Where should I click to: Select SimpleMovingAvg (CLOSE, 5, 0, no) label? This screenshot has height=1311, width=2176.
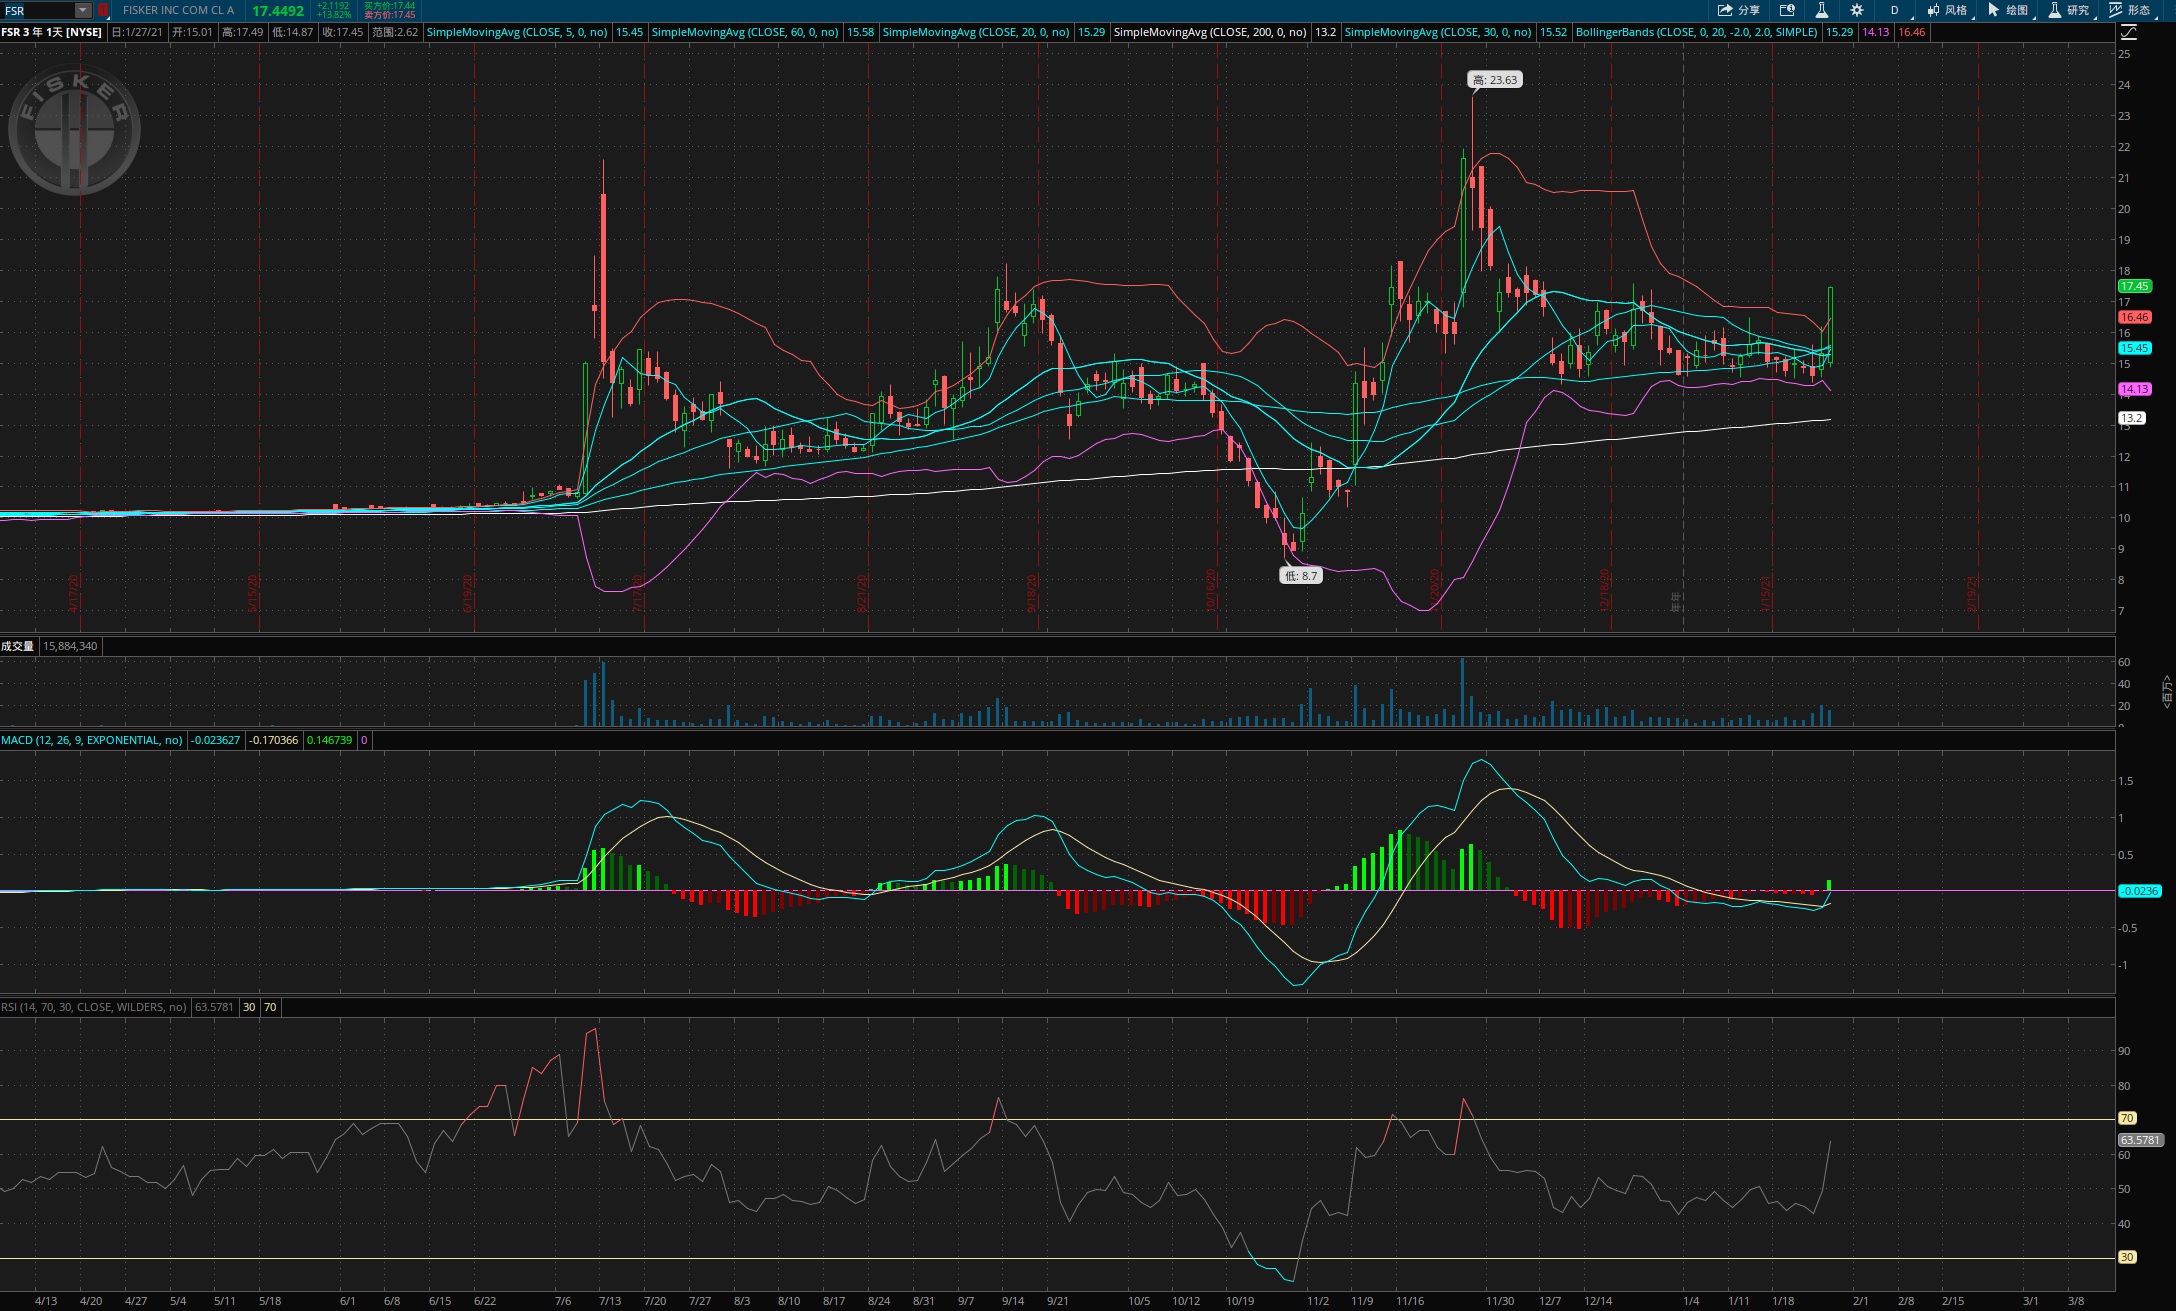click(517, 32)
